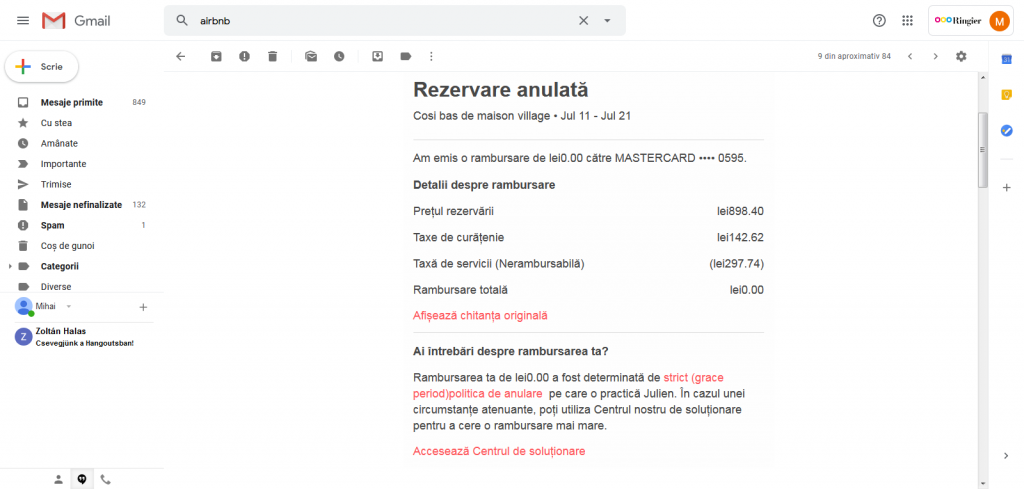Click the scrollbar down arrow
This screenshot has height=489, width=1024.
click(982, 483)
